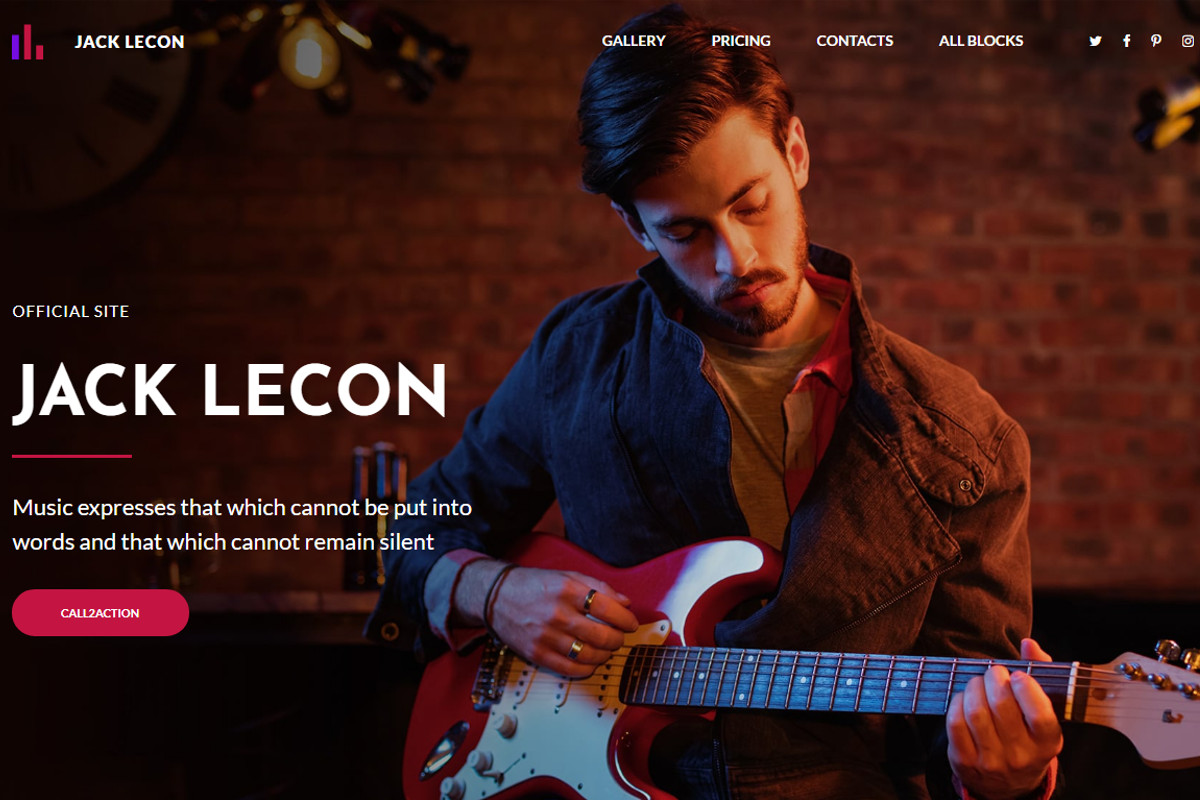This screenshot has height=800, width=1200.
Task: Open the Pinterest social icon
Action: 1156,41
